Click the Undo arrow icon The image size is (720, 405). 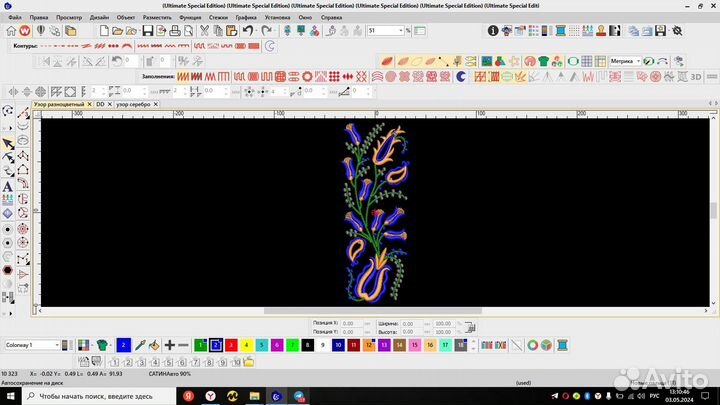[248, 31]
